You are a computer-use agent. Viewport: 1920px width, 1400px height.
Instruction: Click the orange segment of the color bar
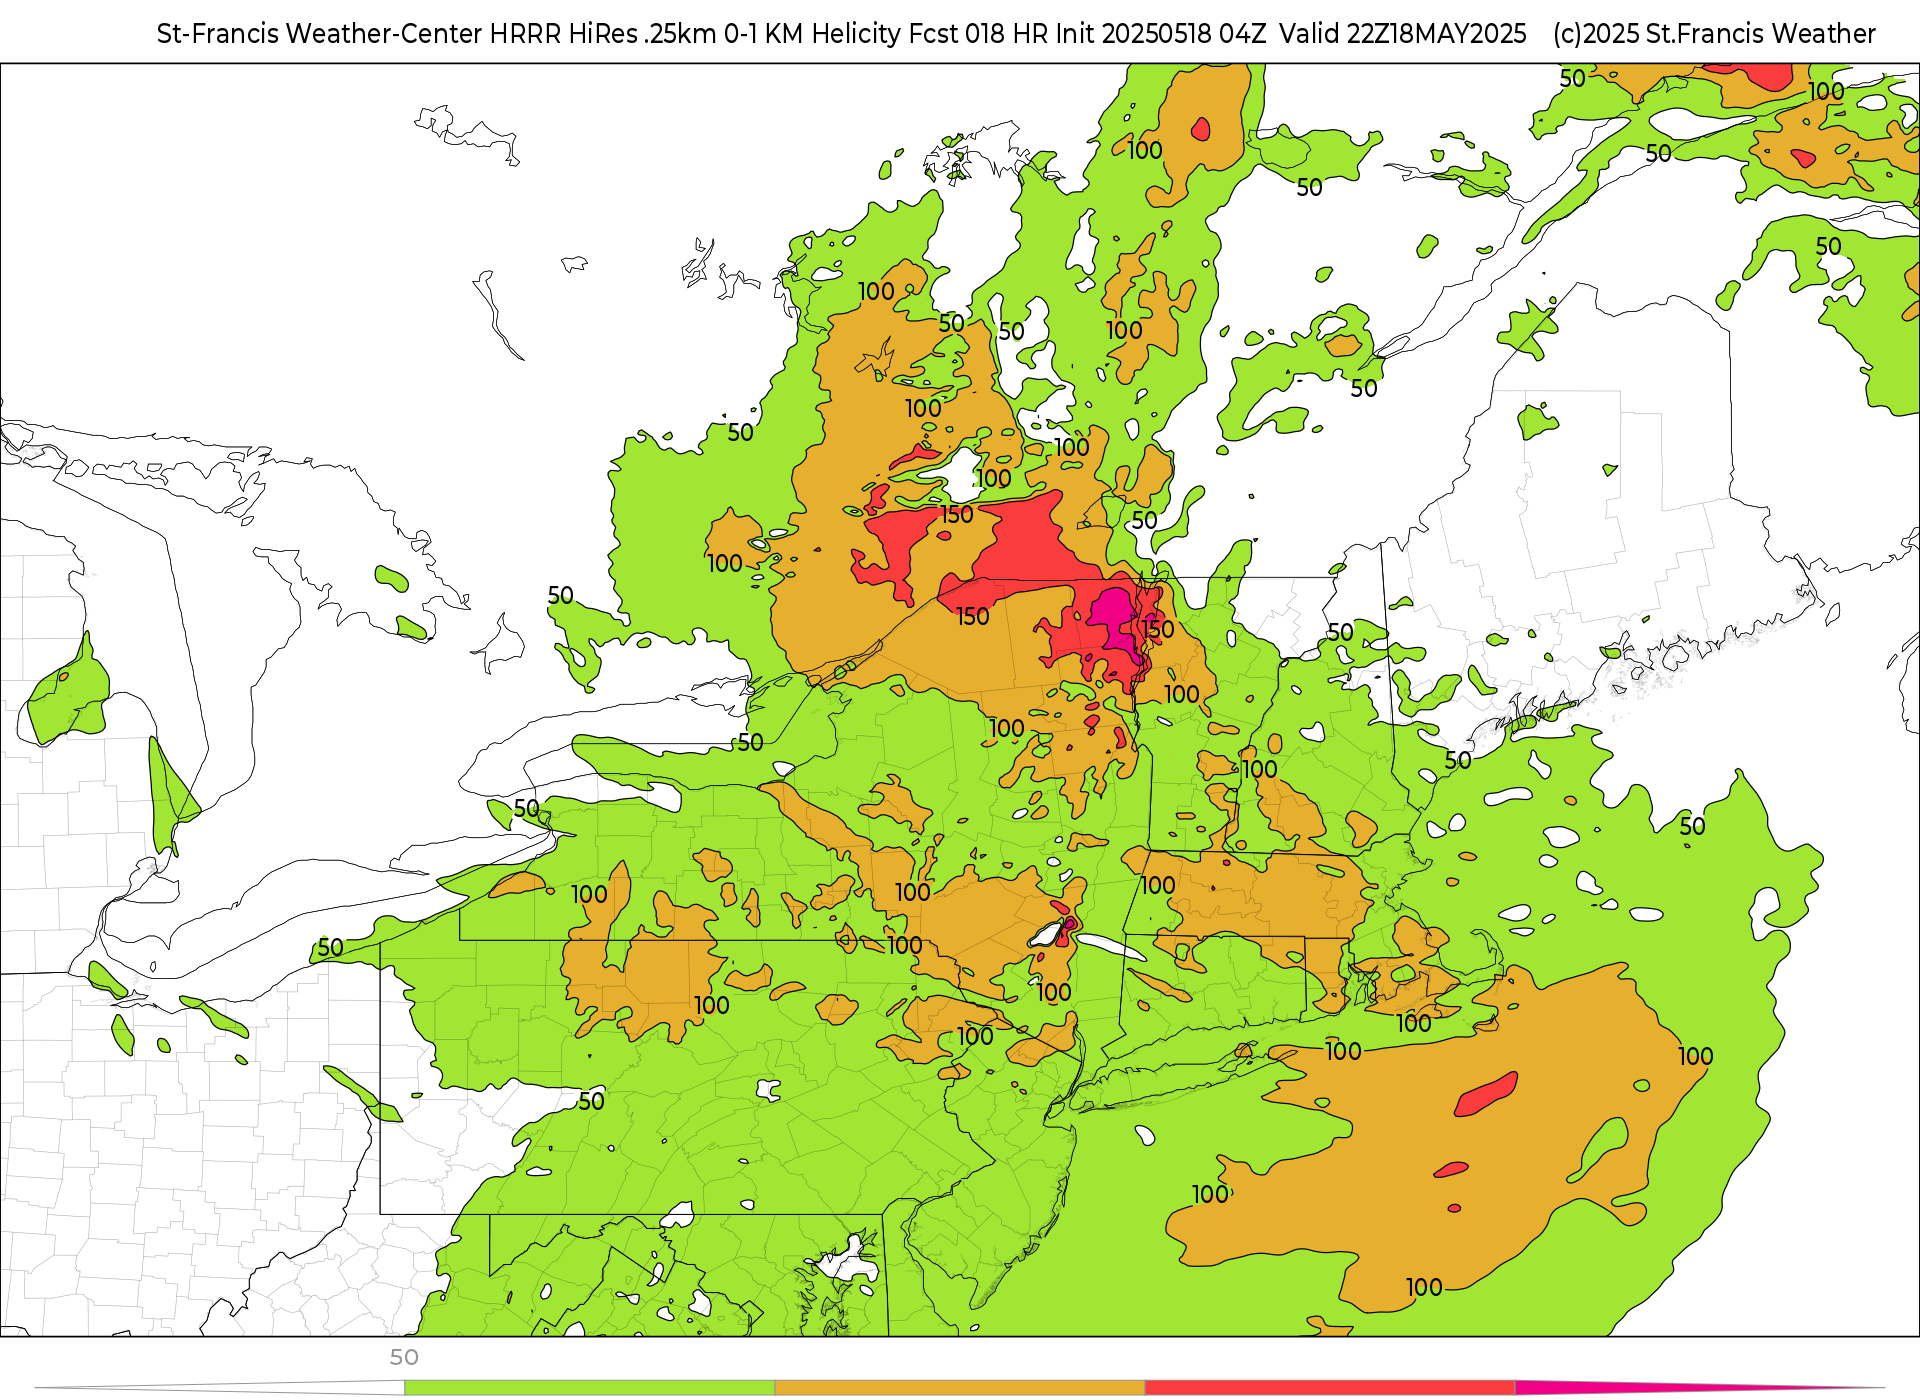click(959, 1388)
